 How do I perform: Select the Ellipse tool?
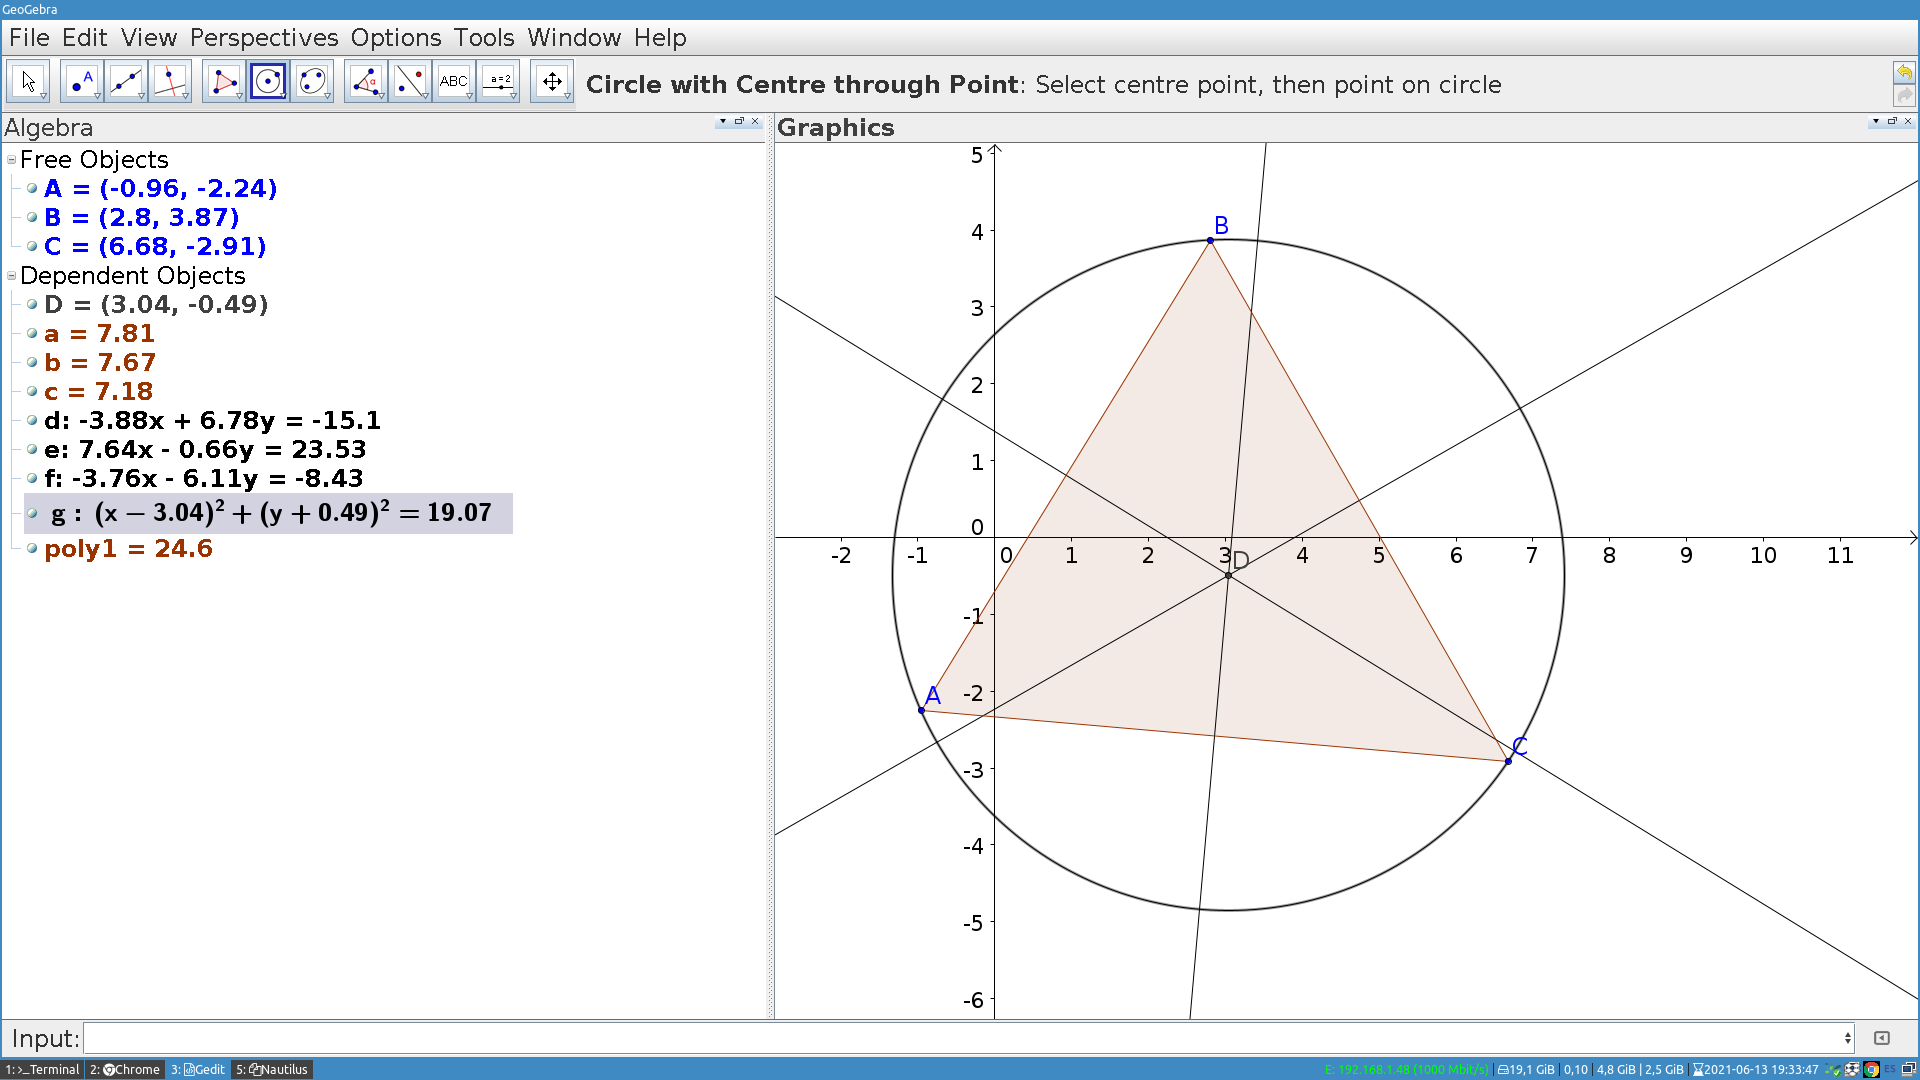312,80
